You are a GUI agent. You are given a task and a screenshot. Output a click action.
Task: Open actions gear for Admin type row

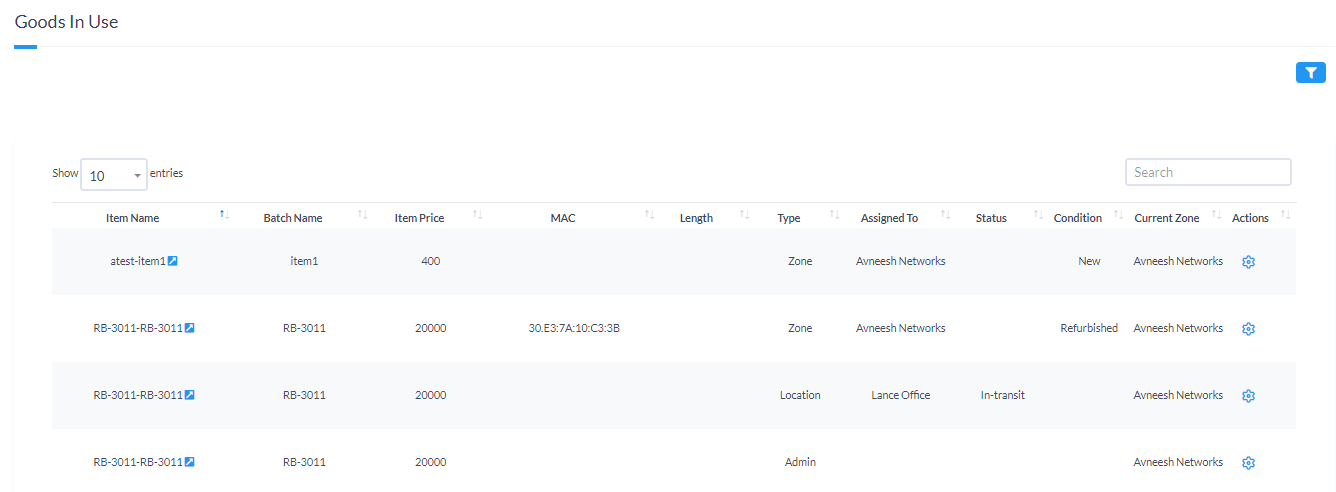[x=1248, y=463]
